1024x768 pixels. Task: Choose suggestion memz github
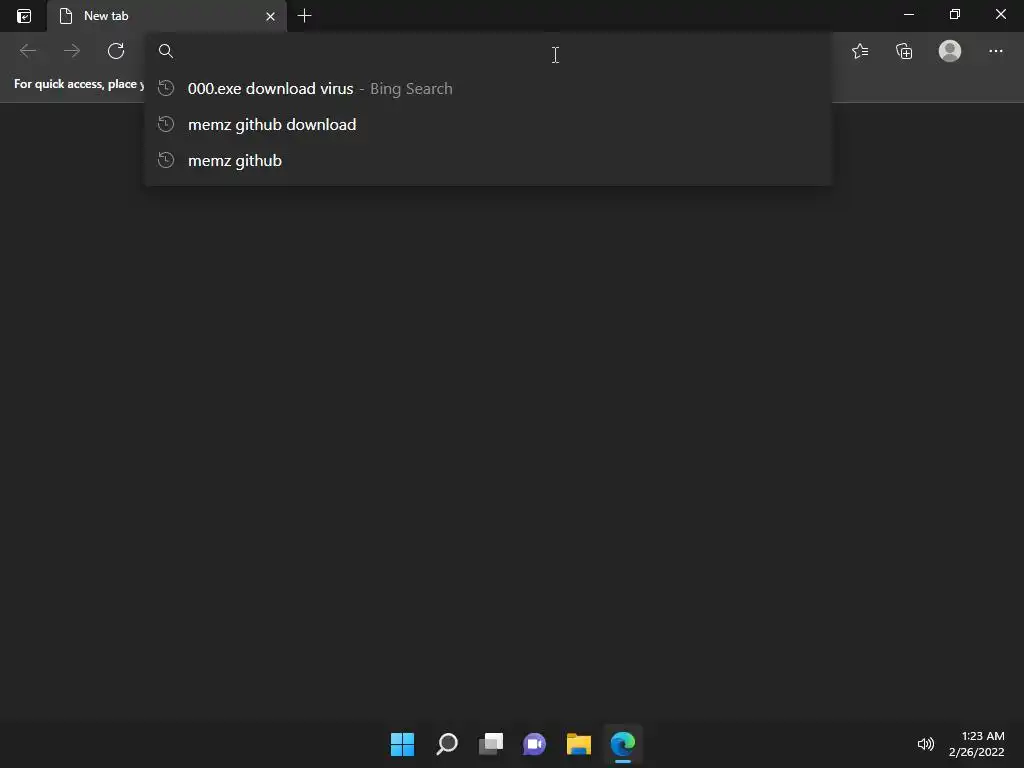pyautogui.click(x=488, y=160)
